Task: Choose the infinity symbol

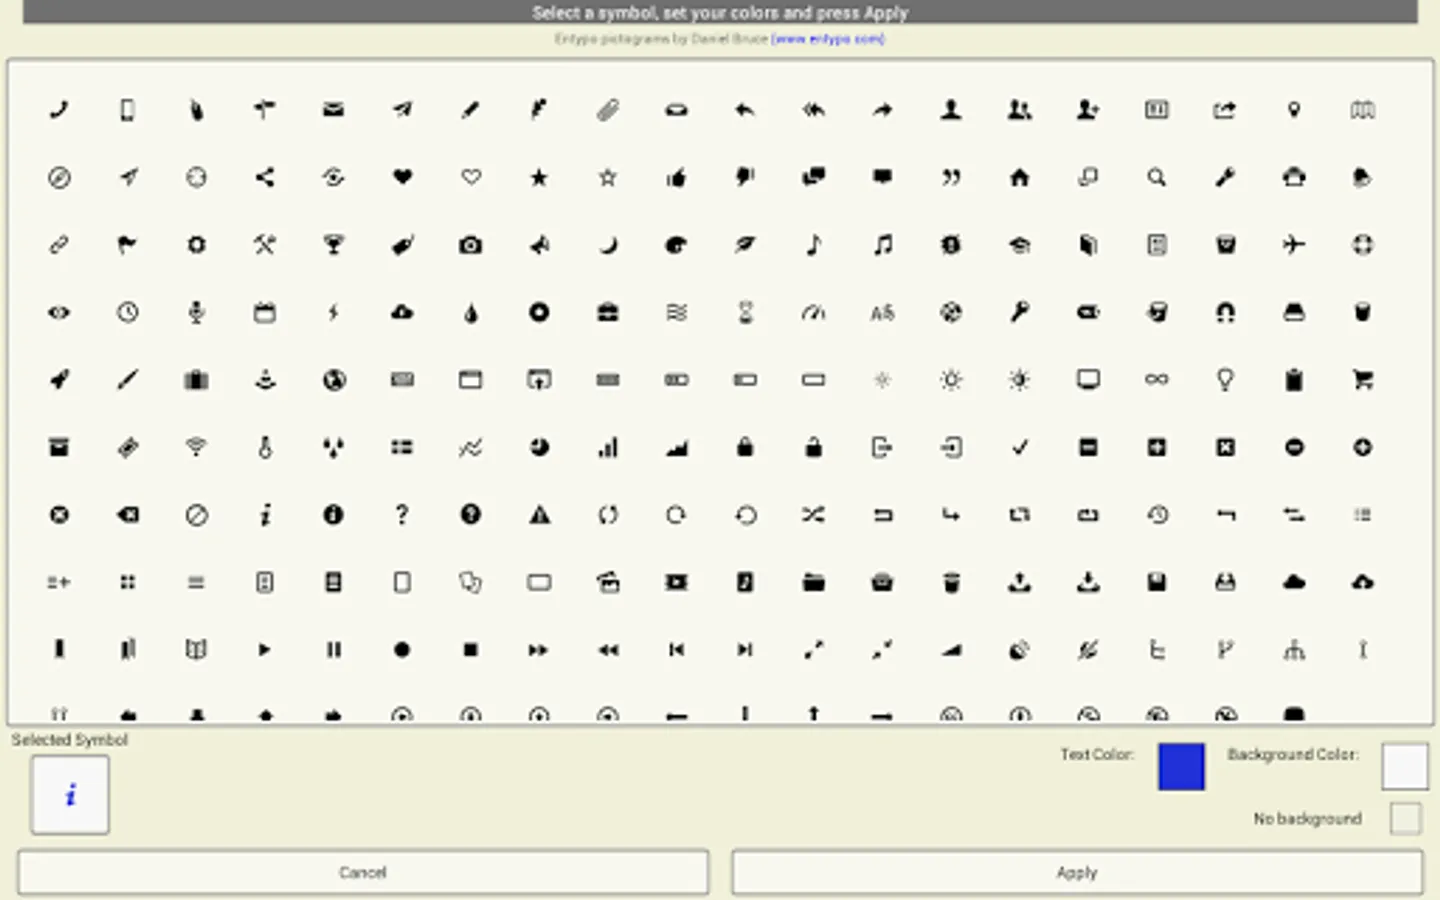Action: tap(1157, 380)
